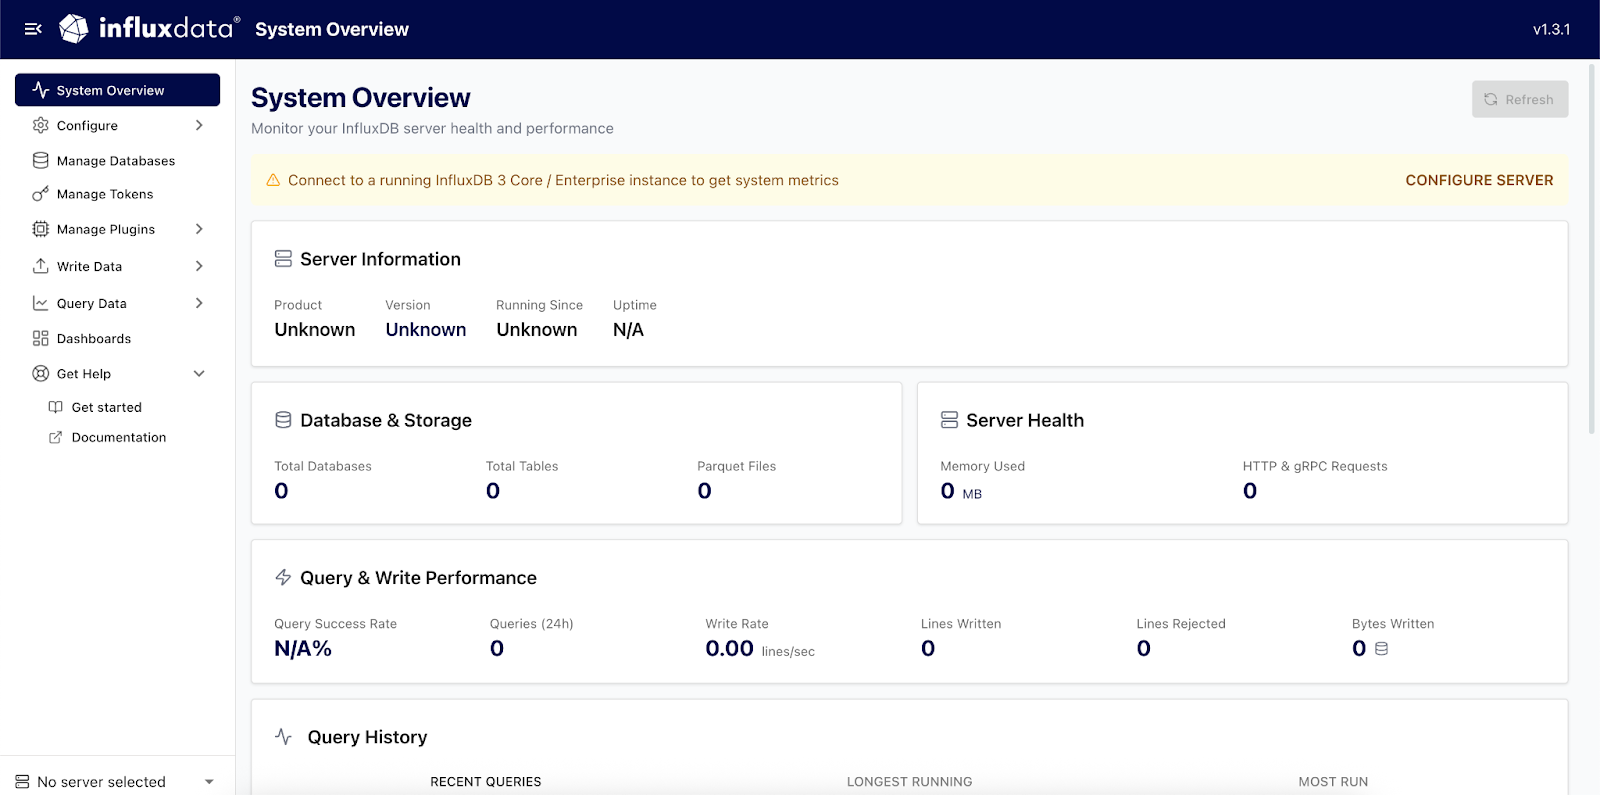Click the v1.3.1 version label
The image size is (1600, 795).
coord(1551,29)
